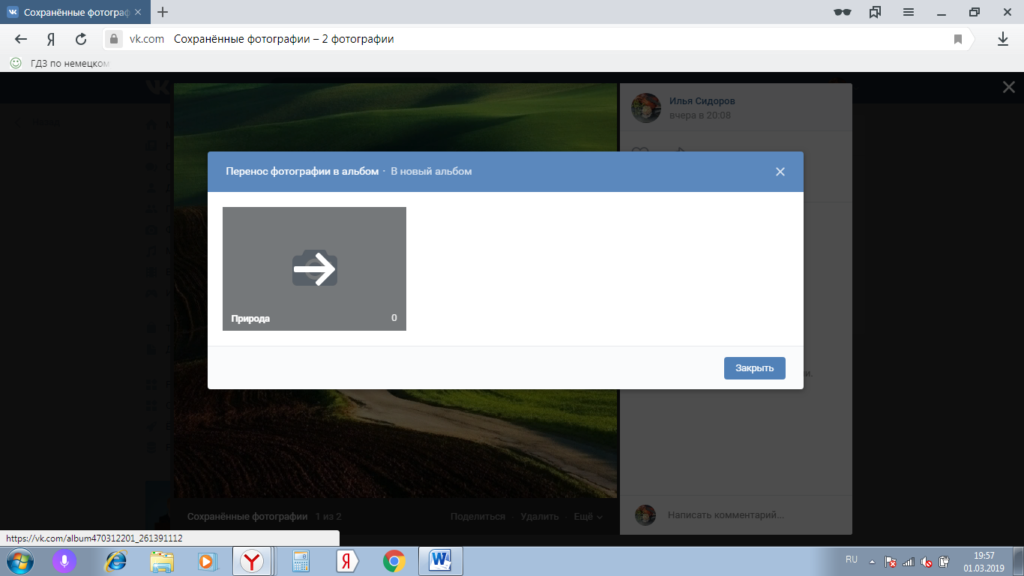Reload the page with the refresh icon
The height and width of the screenshot is (576, 1024).
coord(81,39)
